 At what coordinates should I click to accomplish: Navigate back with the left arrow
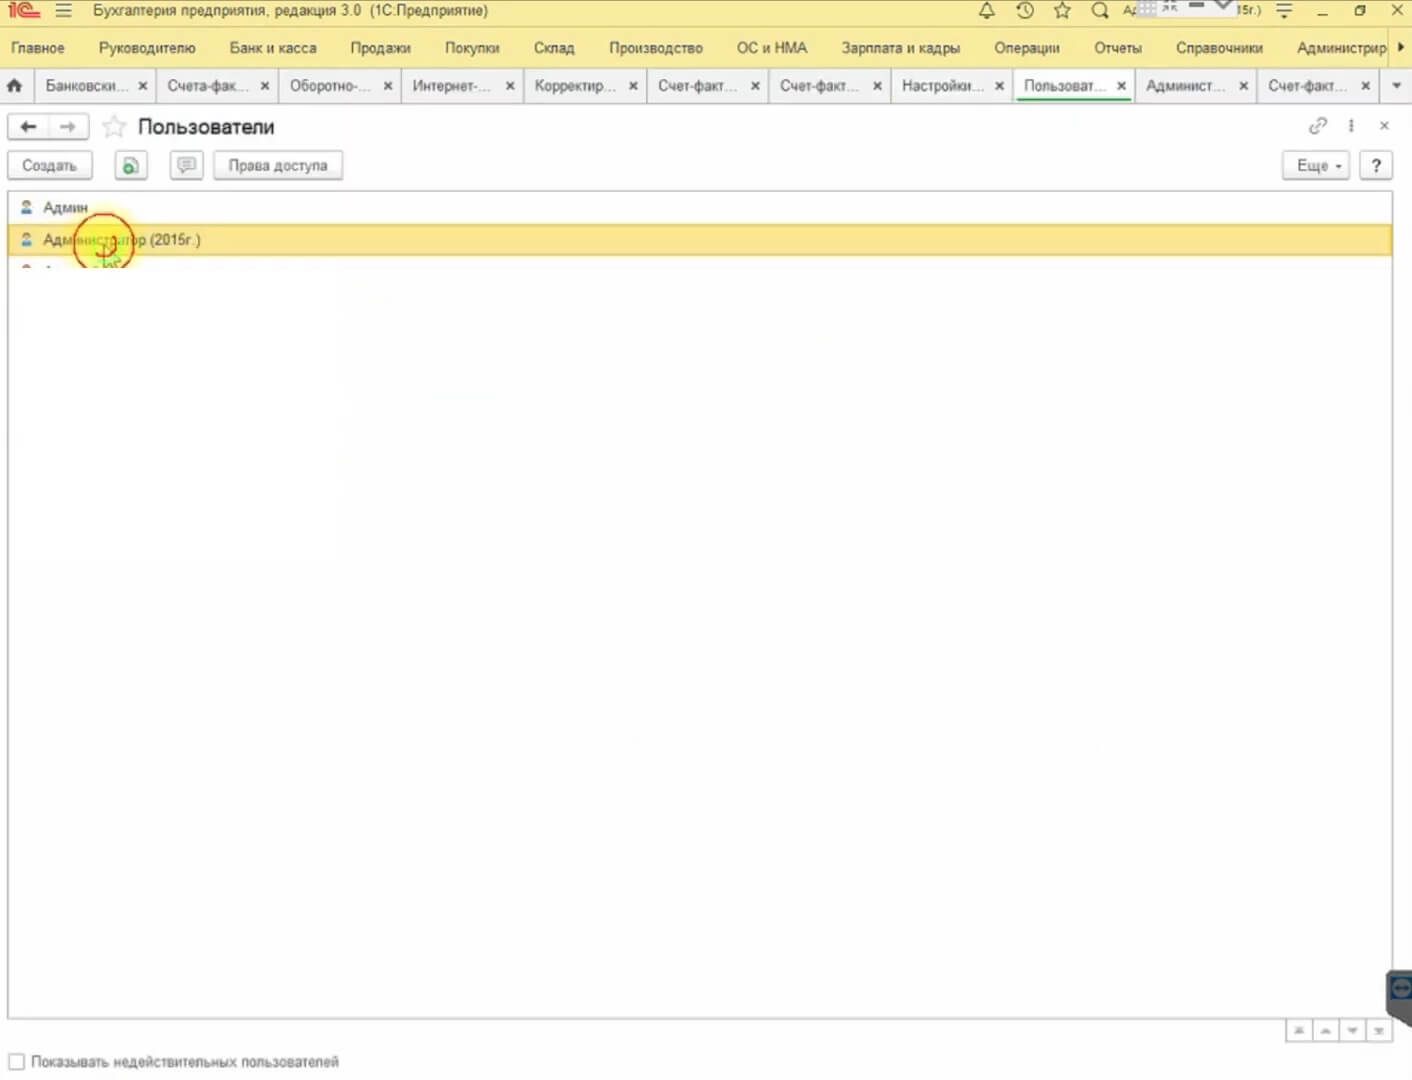pyautogui.click(x=28, y=127)
